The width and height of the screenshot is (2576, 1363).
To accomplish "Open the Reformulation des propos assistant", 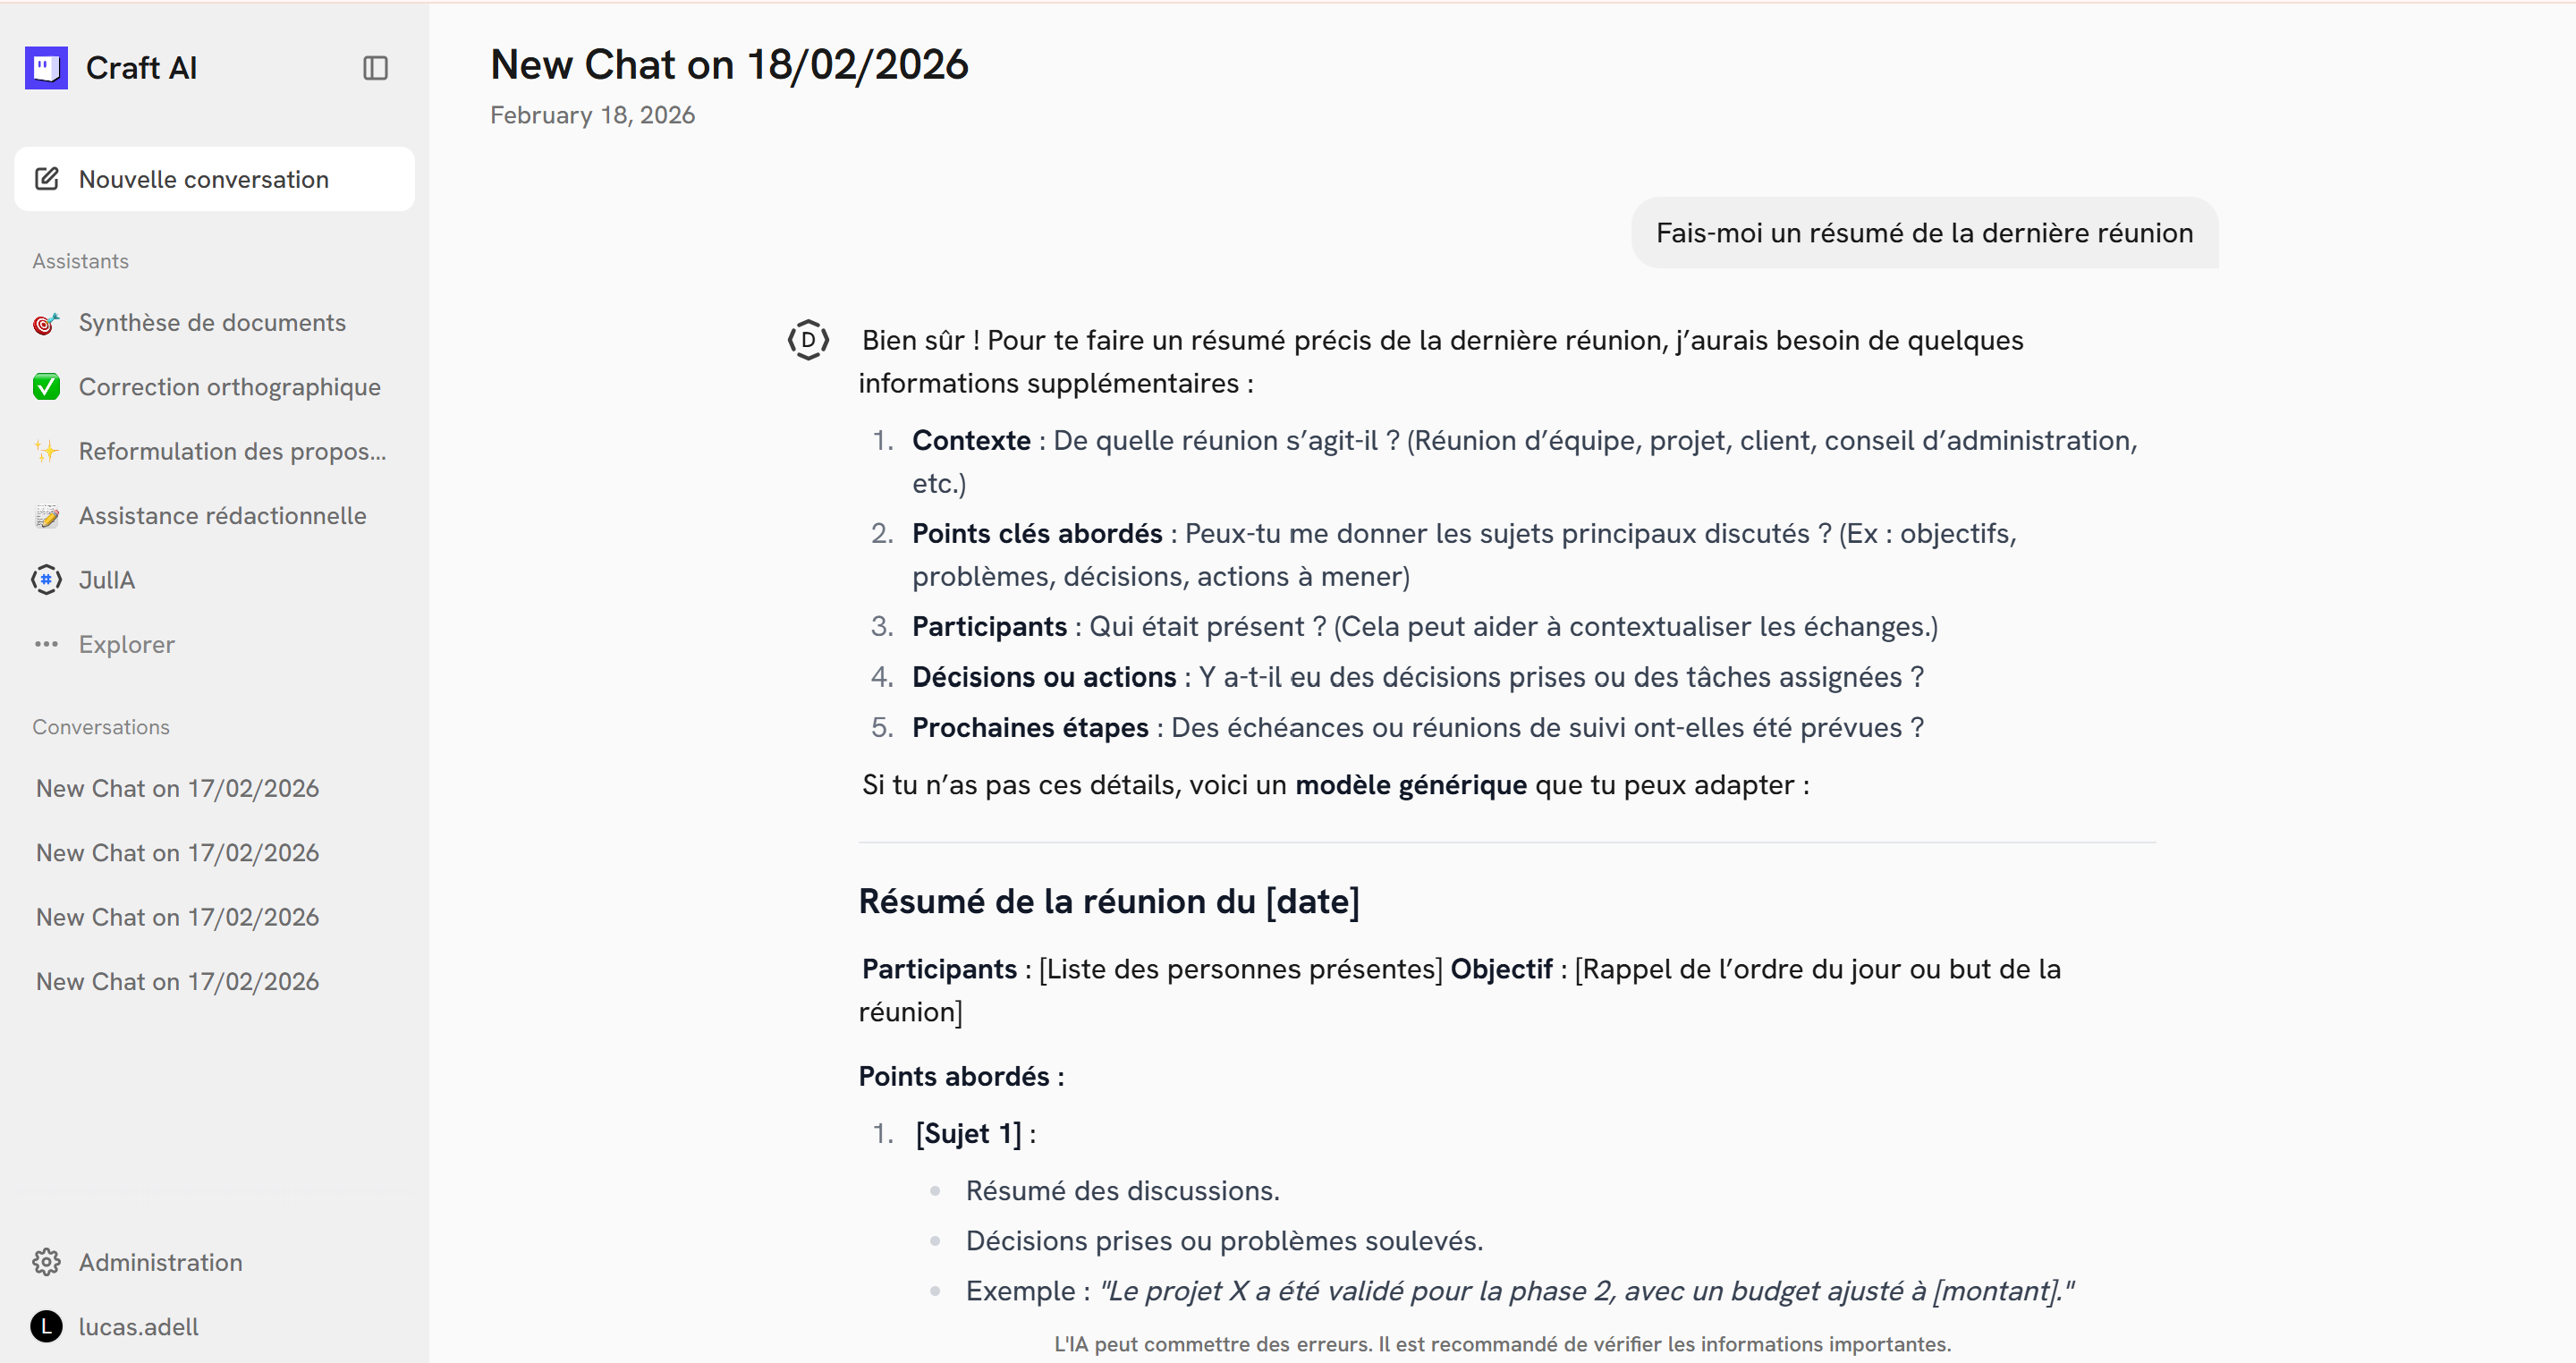I will tap(232, 451).
